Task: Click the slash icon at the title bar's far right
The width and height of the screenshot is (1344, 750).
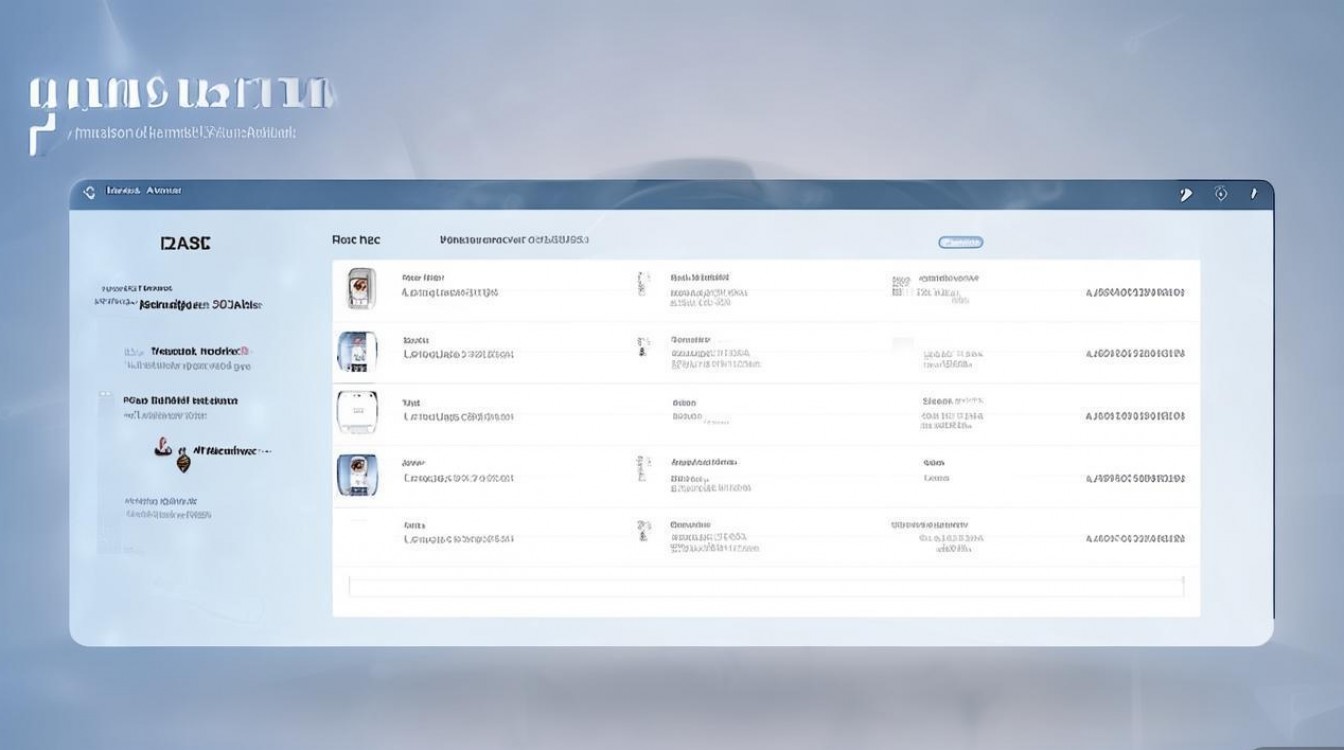Action: click(x=1252, y=194)
